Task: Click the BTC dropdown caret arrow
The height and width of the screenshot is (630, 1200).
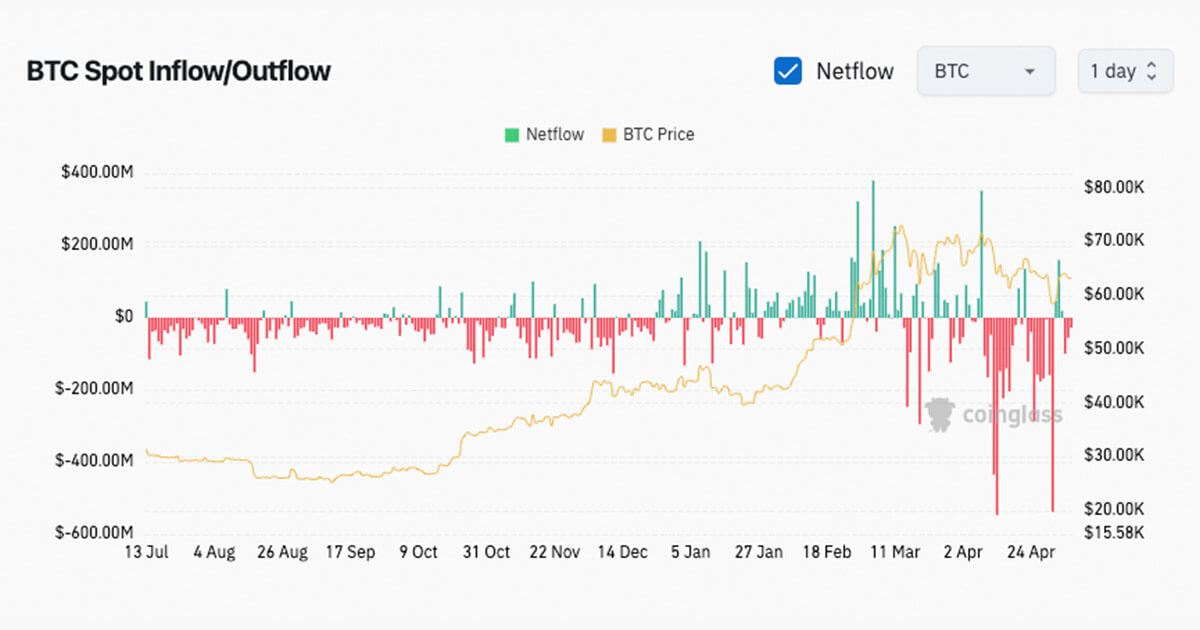Action: (x=1029, y=72)
